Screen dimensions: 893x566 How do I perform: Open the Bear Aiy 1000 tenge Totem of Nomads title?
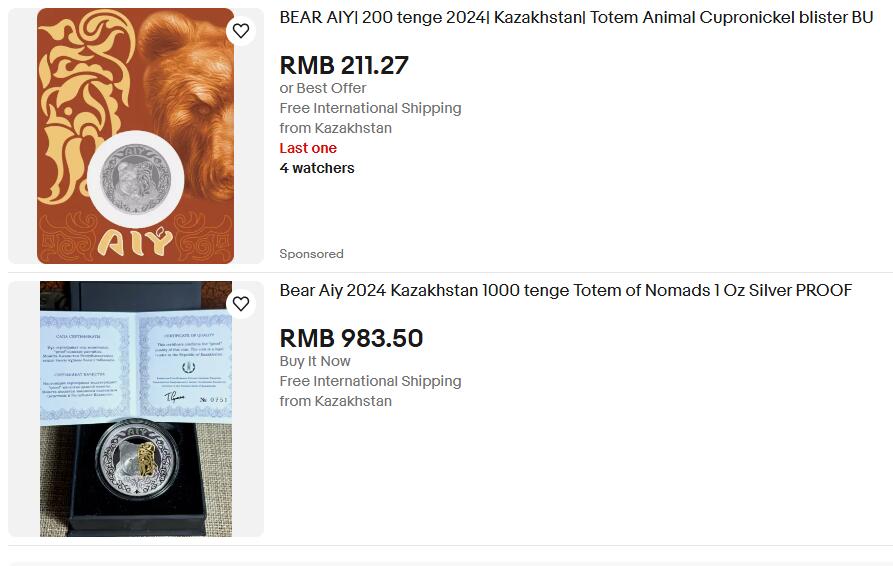click(566, 290)
